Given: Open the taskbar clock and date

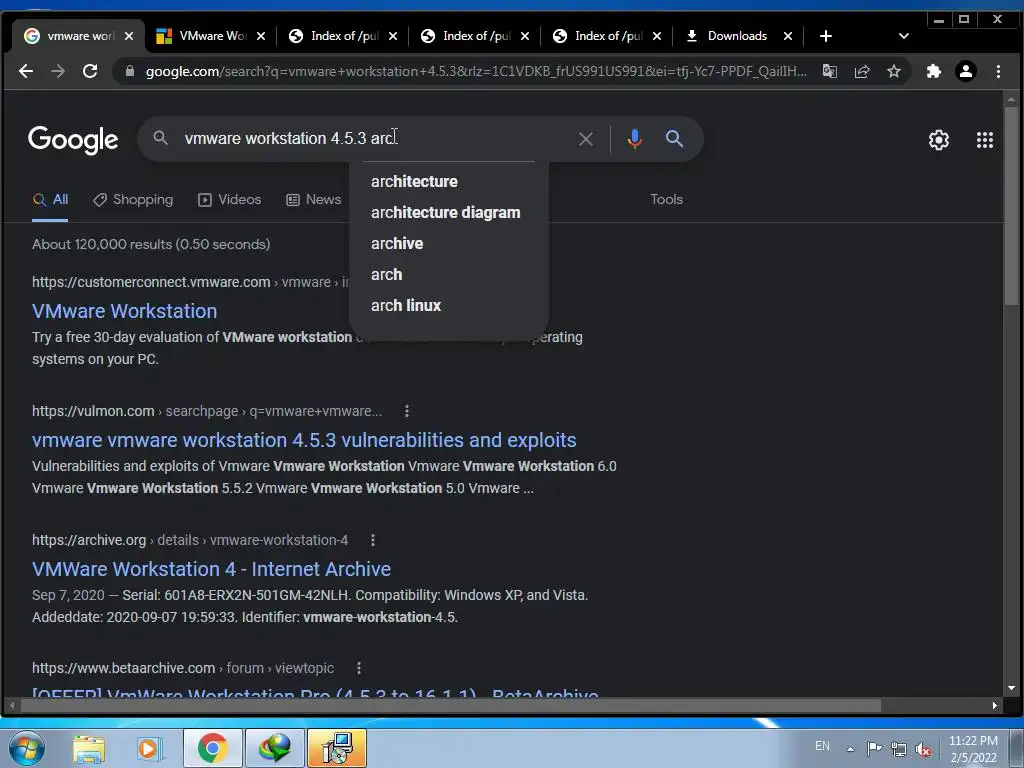Looking at the screenshot, I should pos(973,749).
